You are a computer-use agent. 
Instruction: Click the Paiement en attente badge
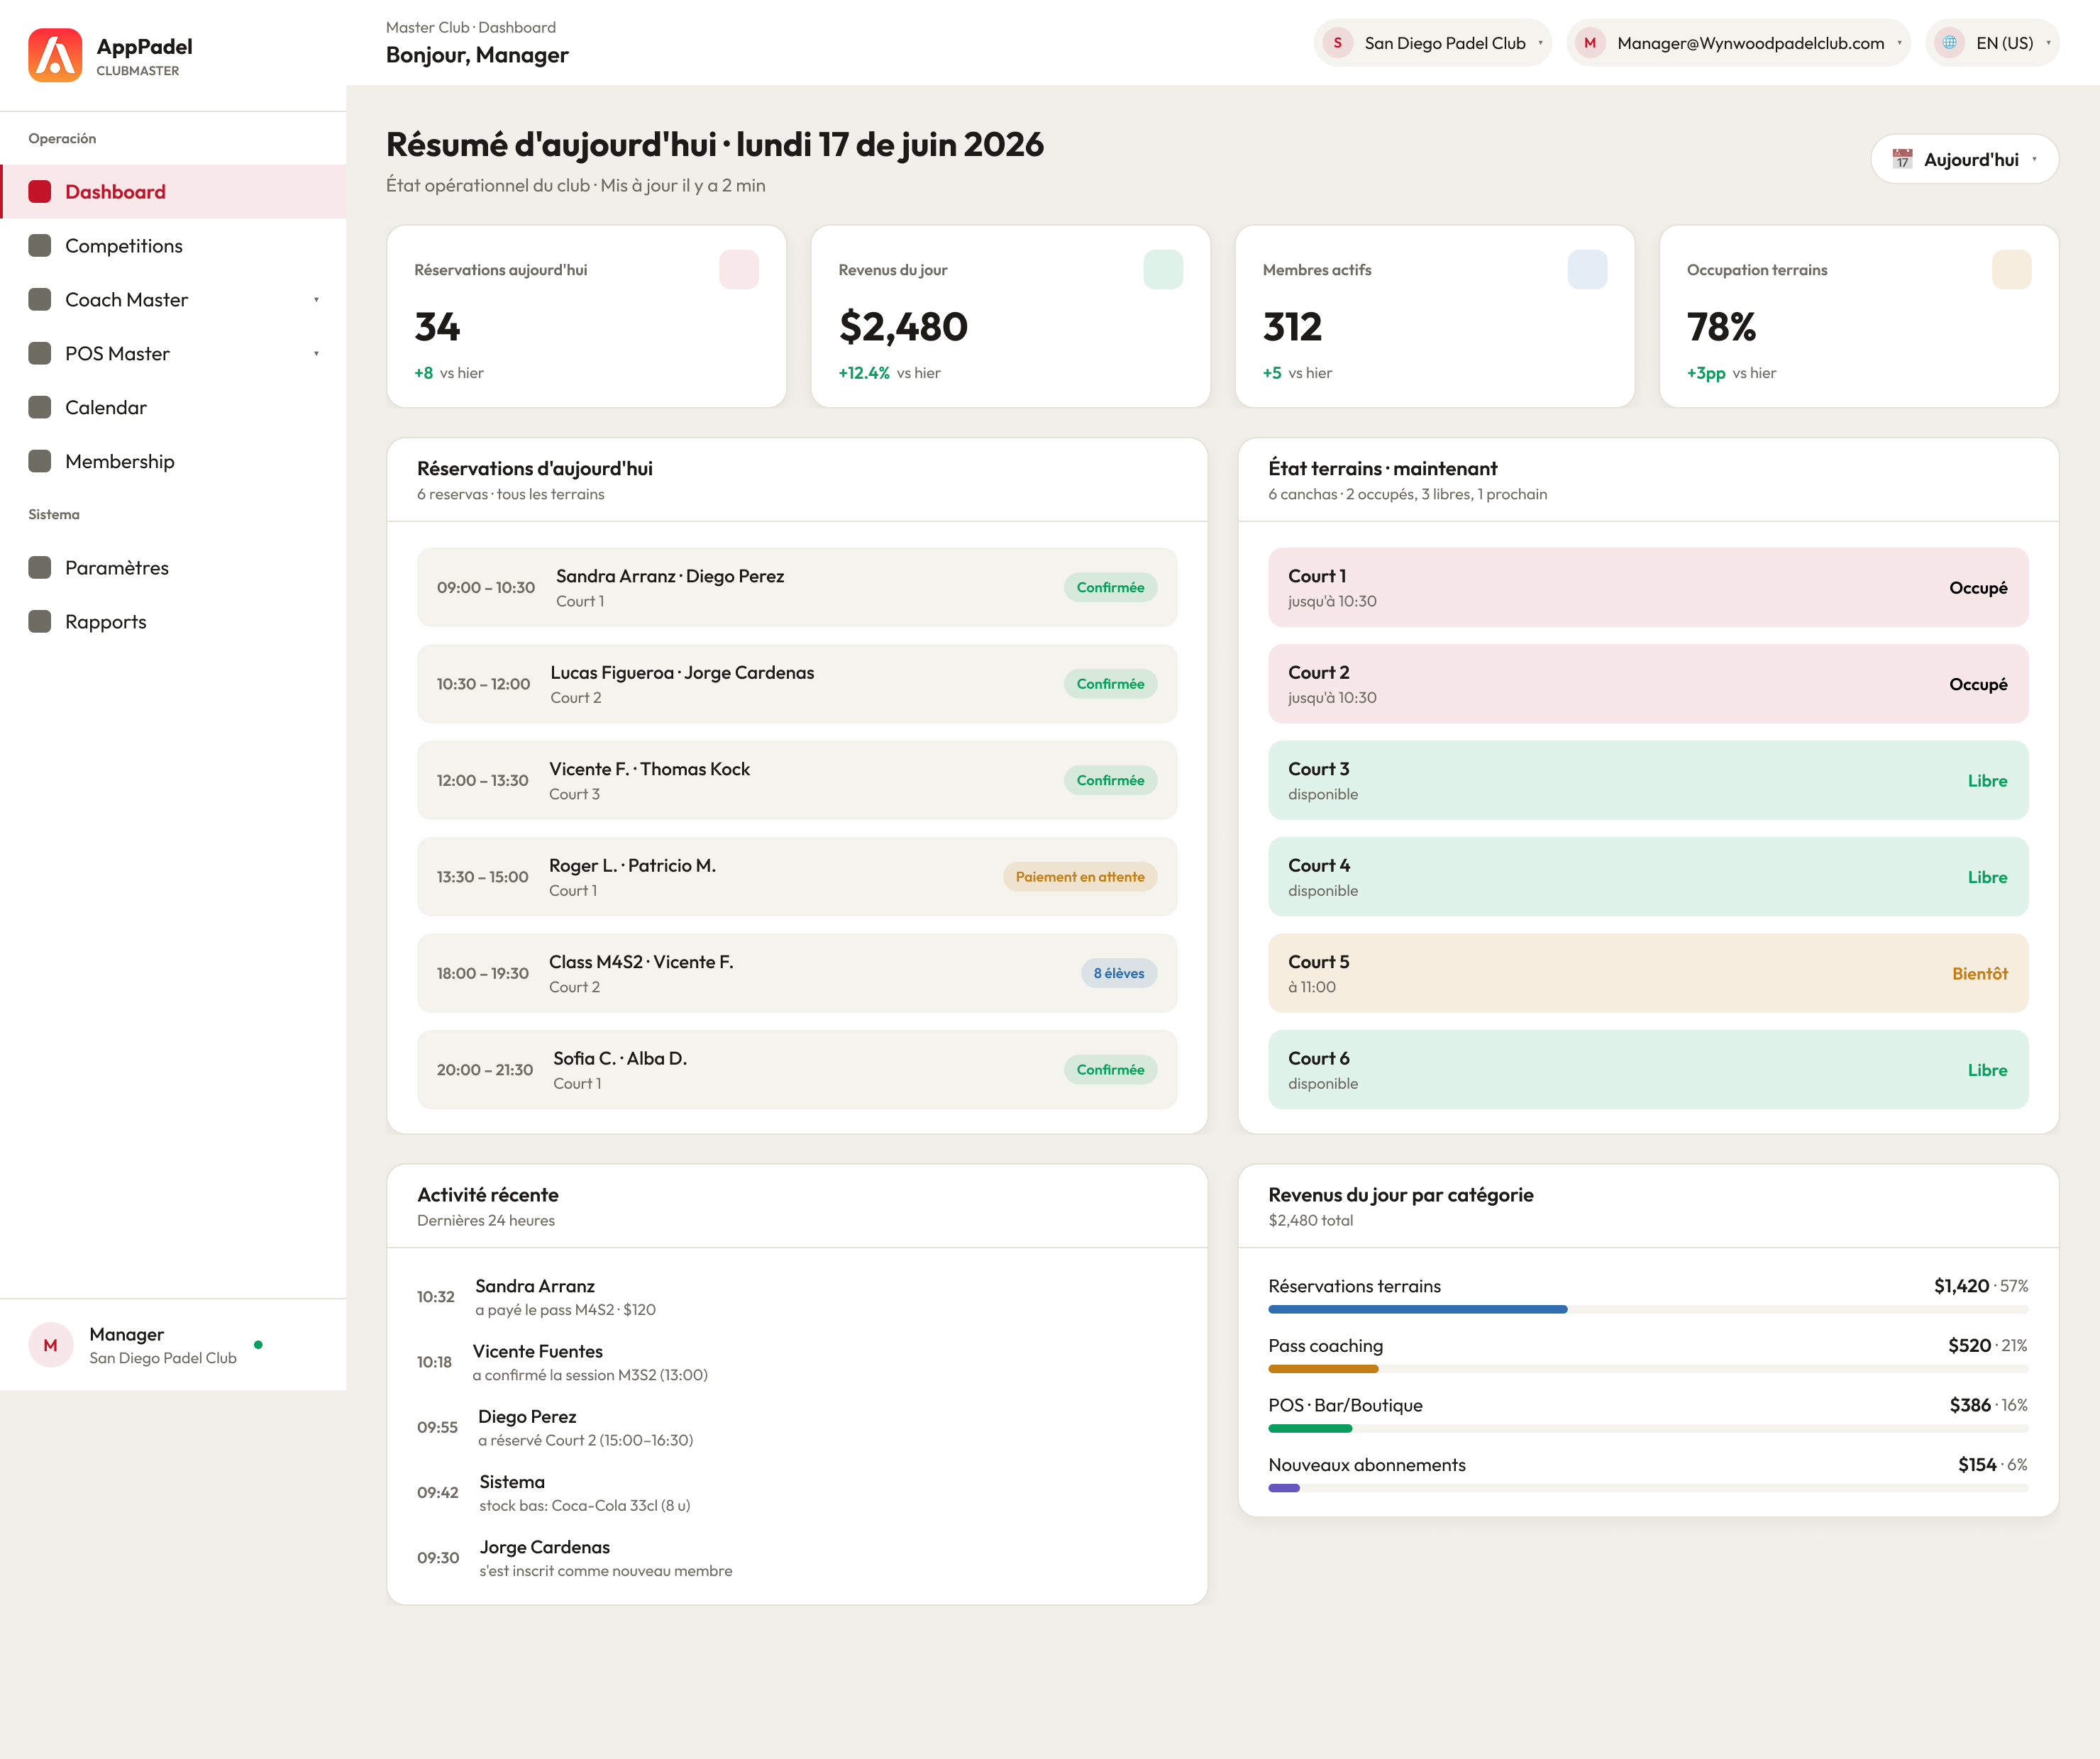(x=1080, y=877)
